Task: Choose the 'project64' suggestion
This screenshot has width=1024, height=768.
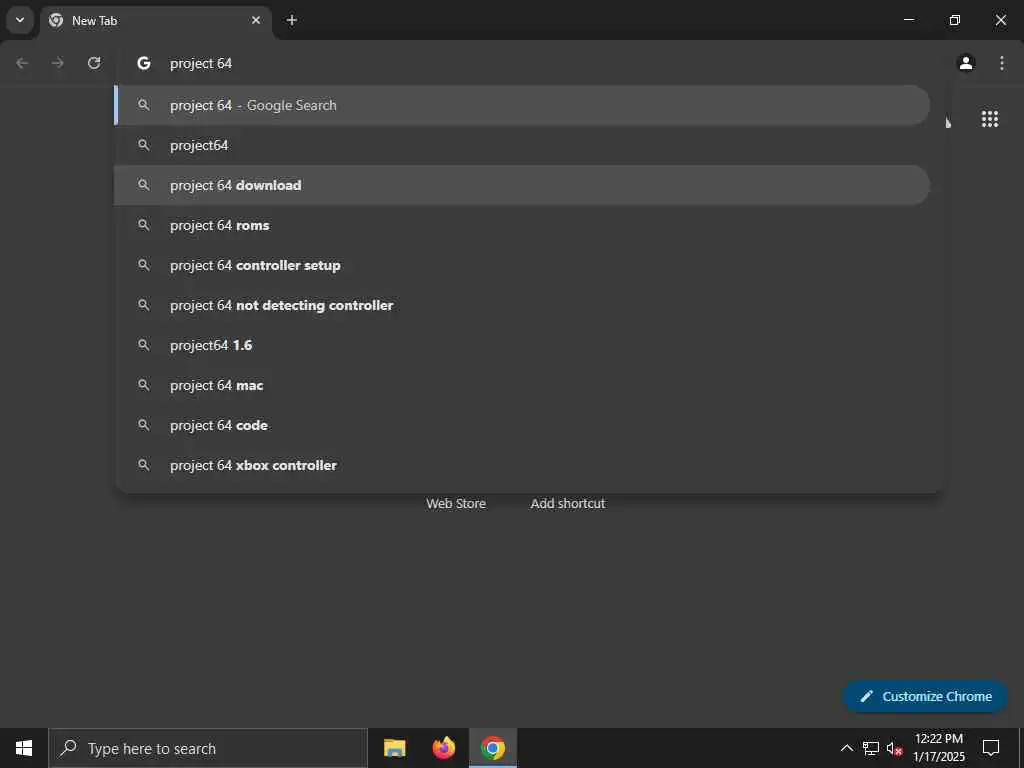Action: click(x=522, y=145)
